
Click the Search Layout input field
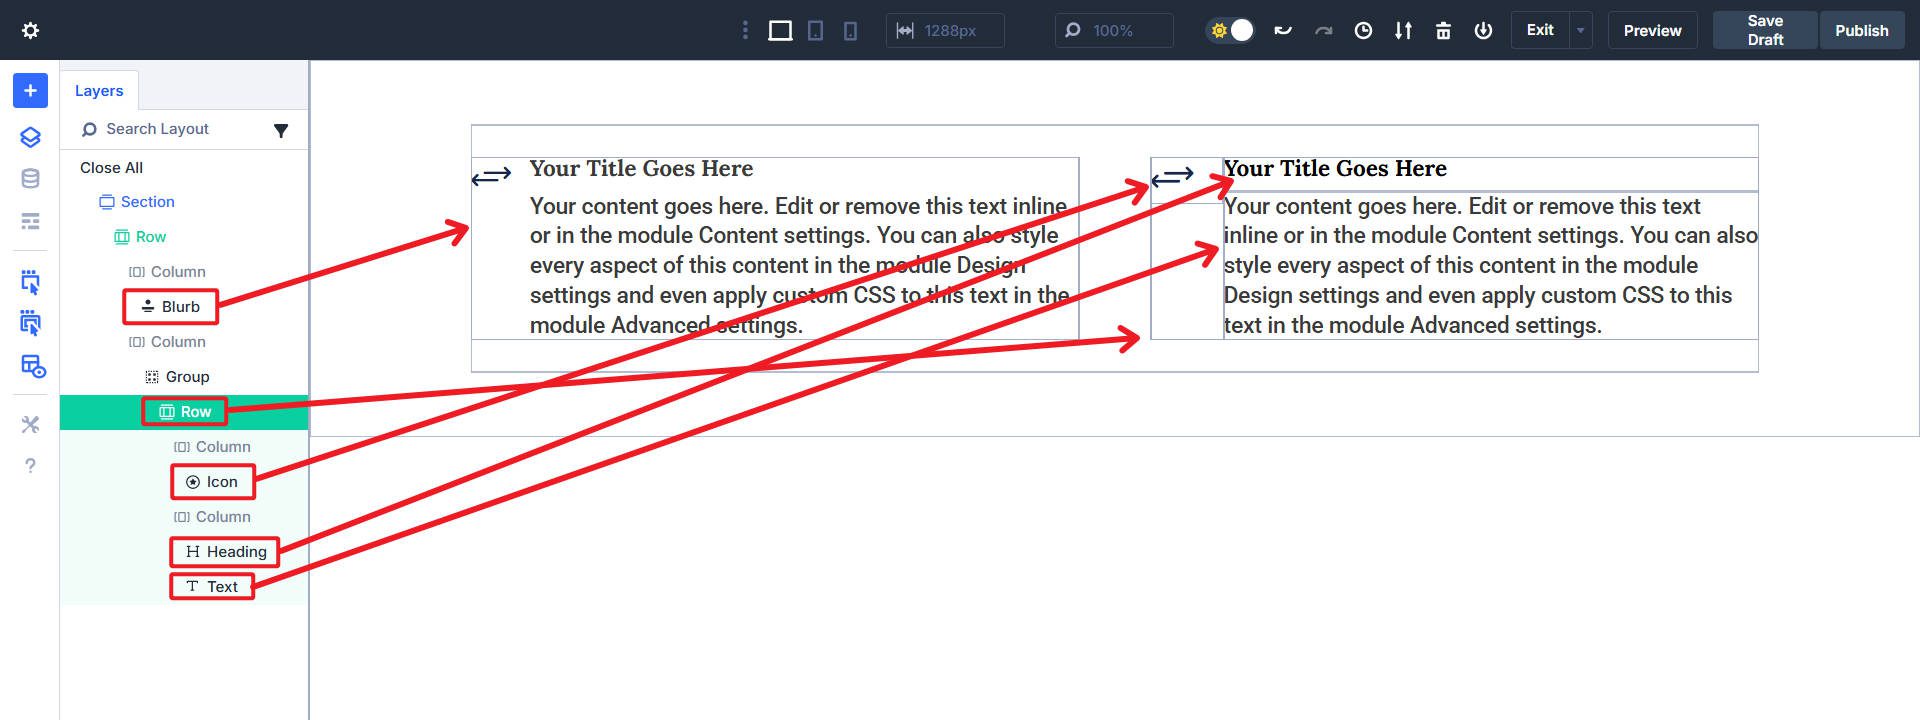pyautogui.click(x=170, y=129)
